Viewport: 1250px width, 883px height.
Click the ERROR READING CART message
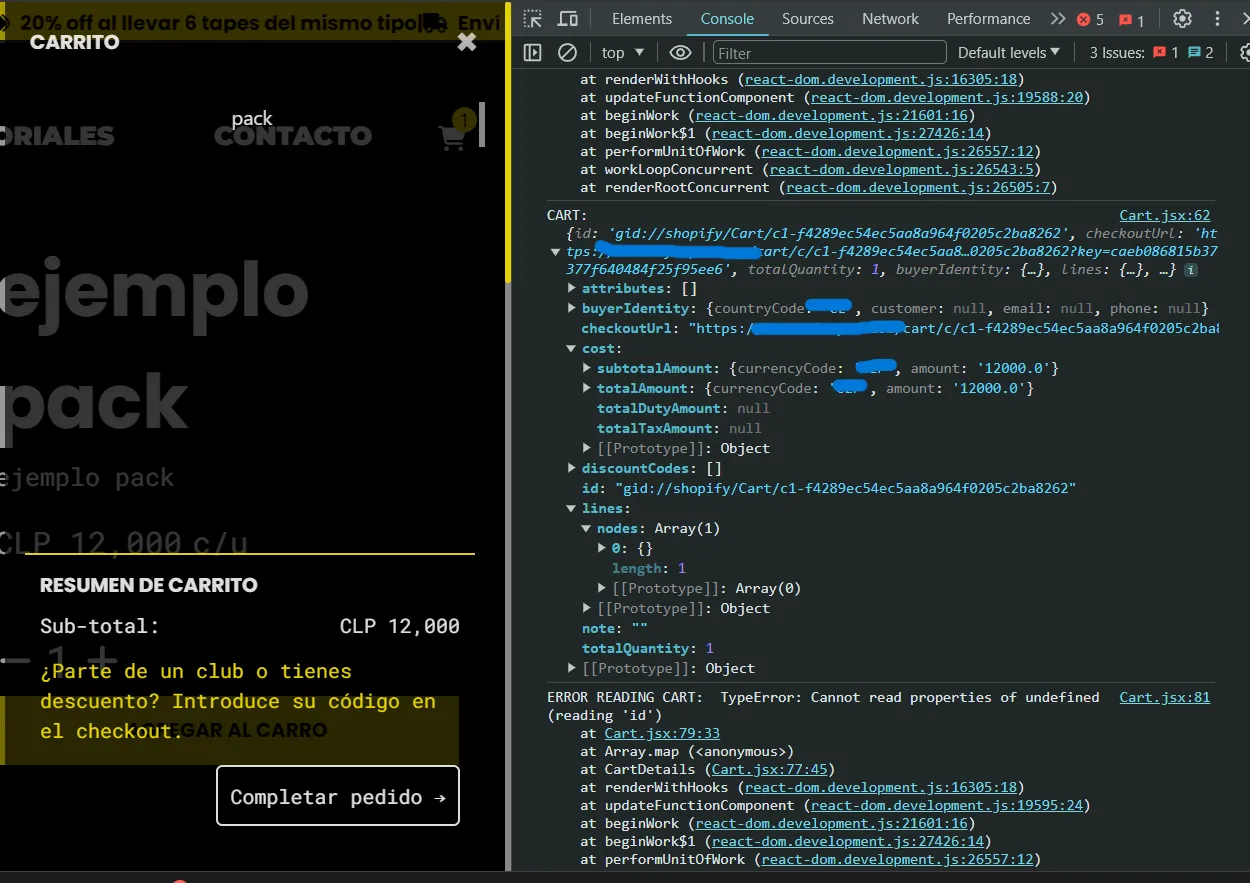(x=823, y=706)
